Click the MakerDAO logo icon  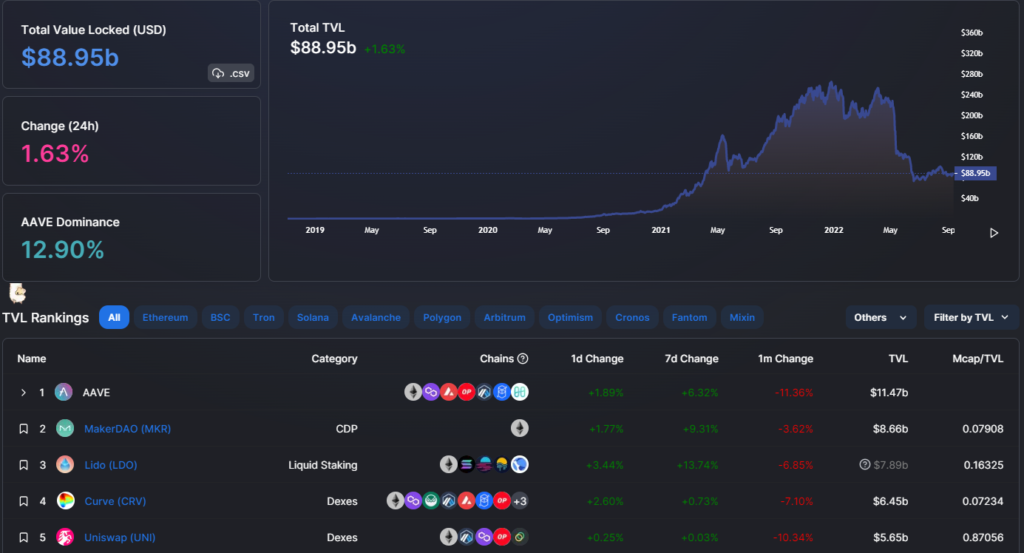pos(65,429)
